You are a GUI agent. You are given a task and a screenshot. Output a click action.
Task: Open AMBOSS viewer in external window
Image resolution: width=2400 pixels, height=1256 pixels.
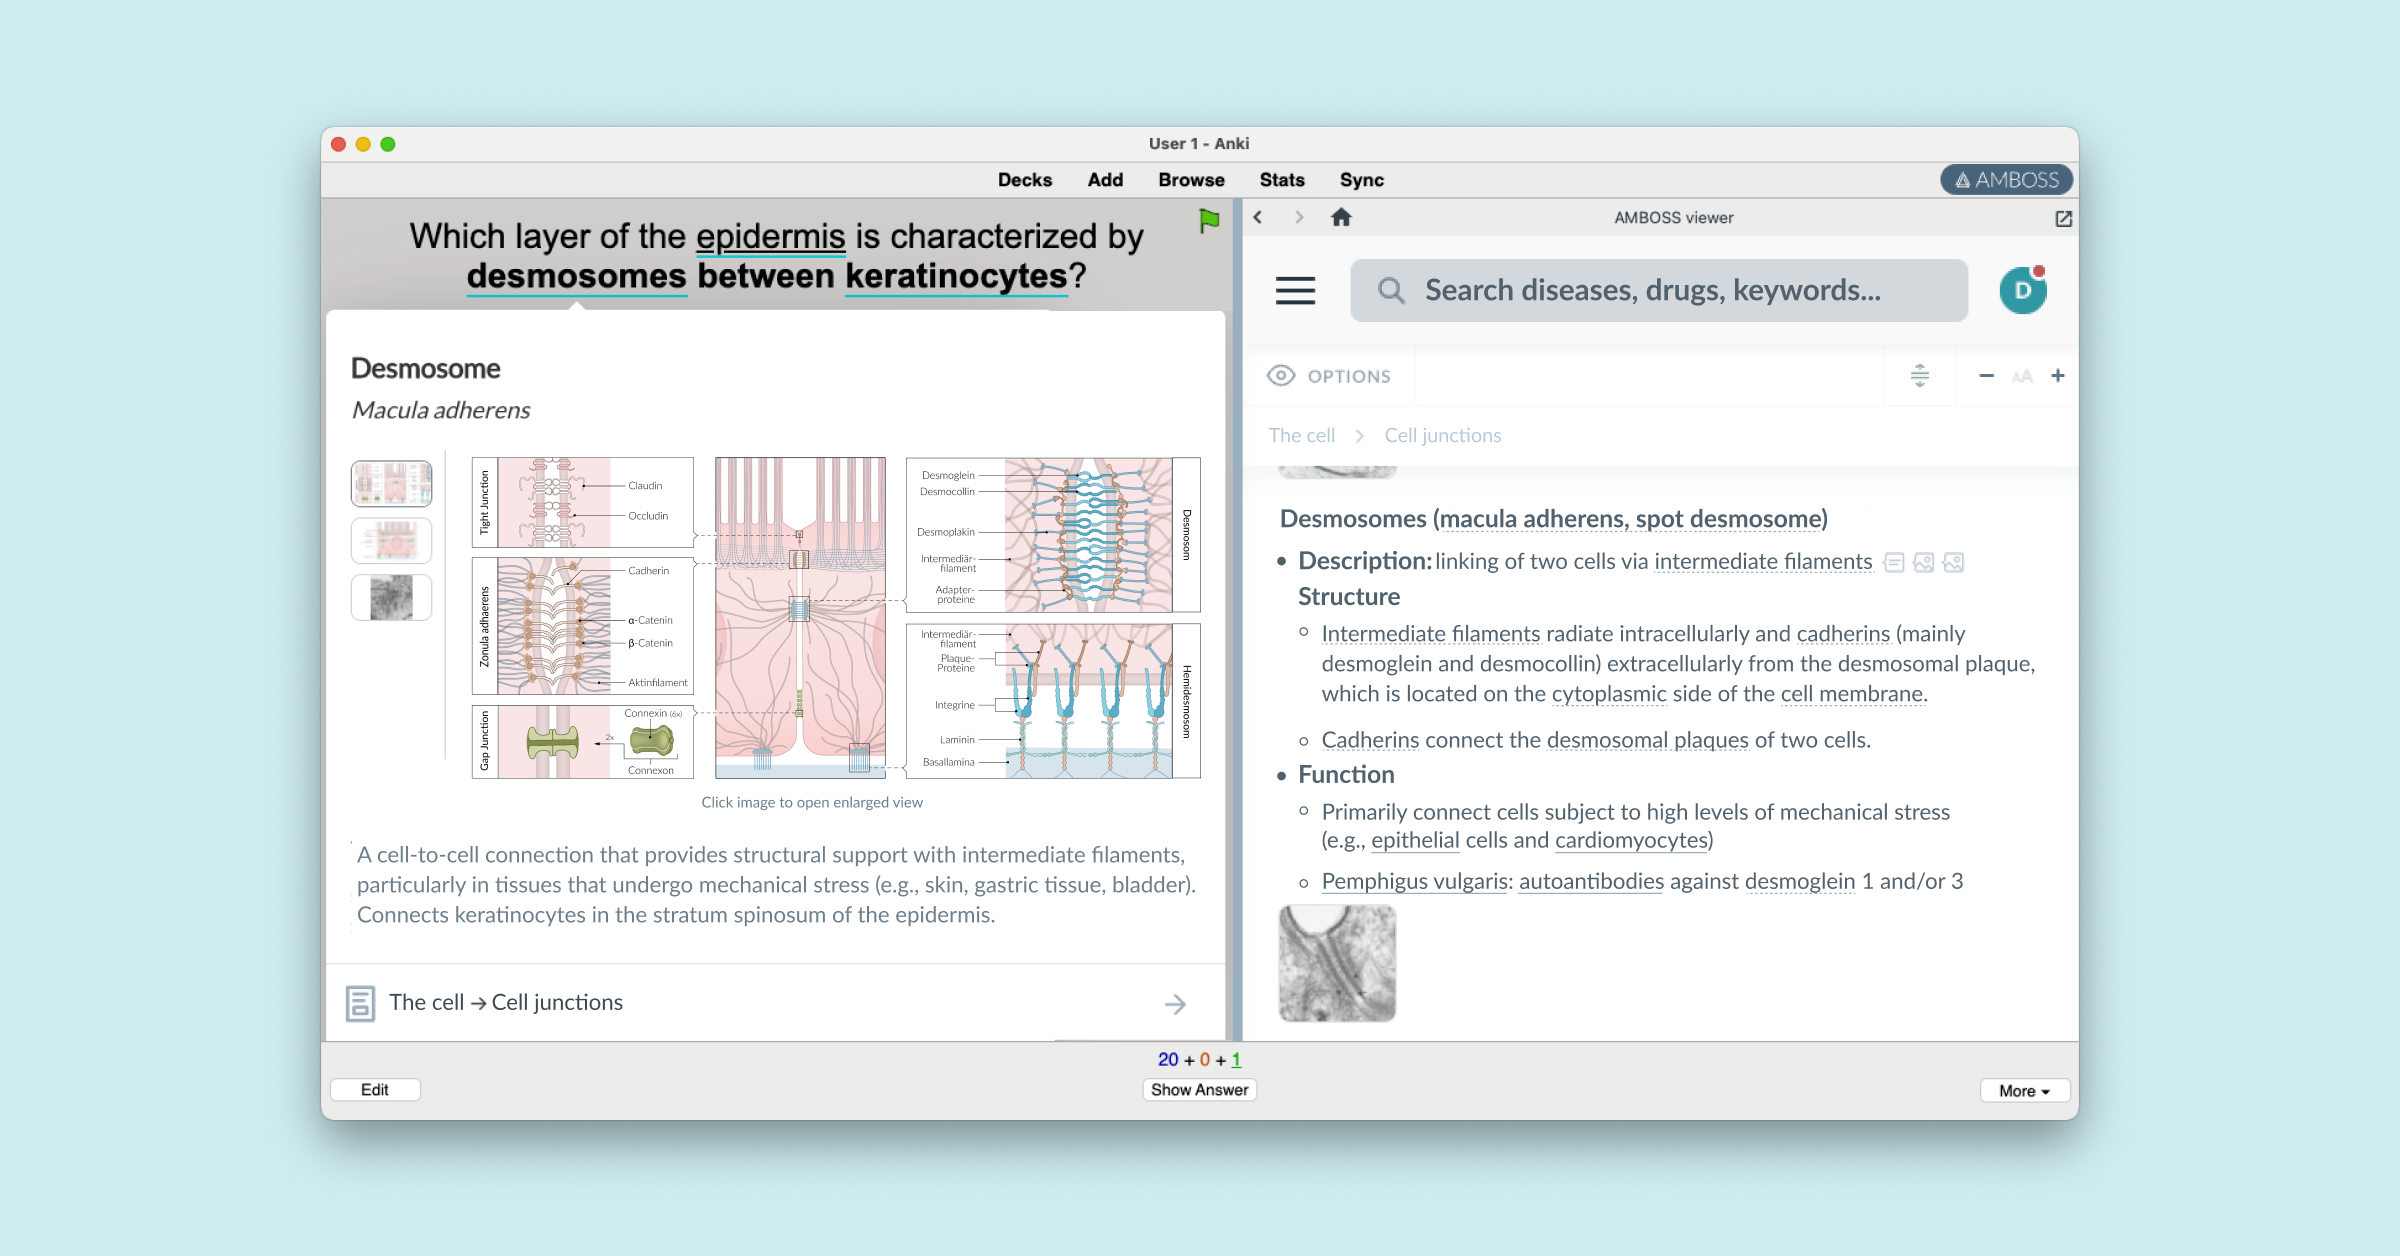coord(2063,218)
